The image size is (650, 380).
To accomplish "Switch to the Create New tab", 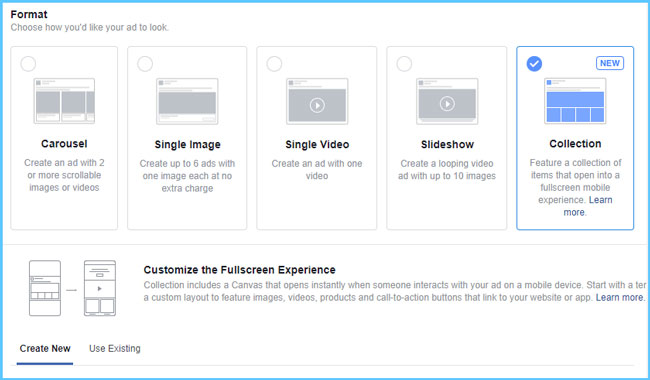I will click(x=45, y=349).
